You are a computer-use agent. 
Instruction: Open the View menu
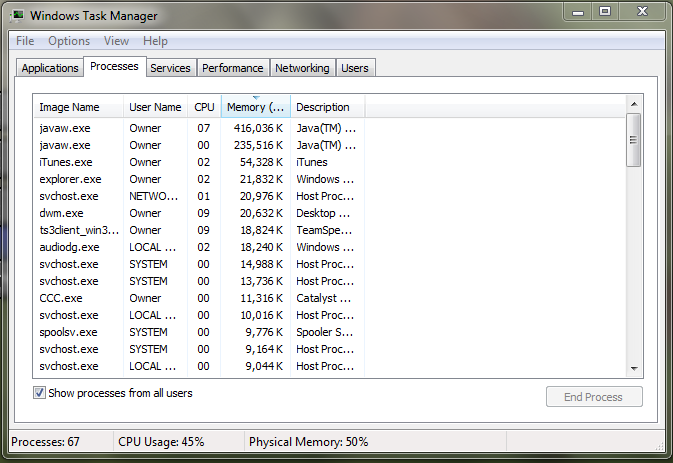[x=116, y=41]
